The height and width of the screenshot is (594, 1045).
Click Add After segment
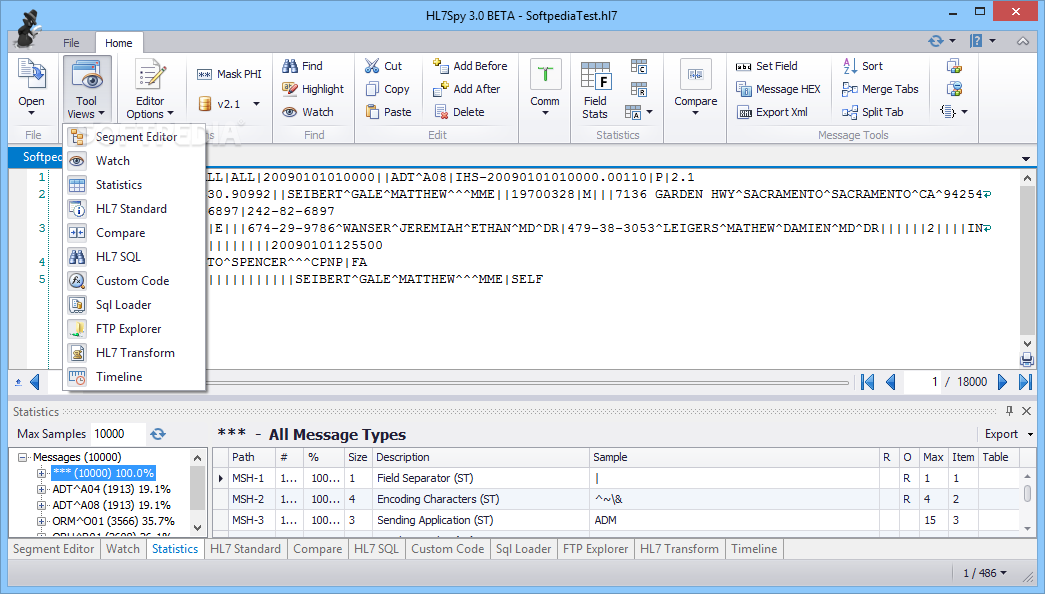[x=467, y=89]
